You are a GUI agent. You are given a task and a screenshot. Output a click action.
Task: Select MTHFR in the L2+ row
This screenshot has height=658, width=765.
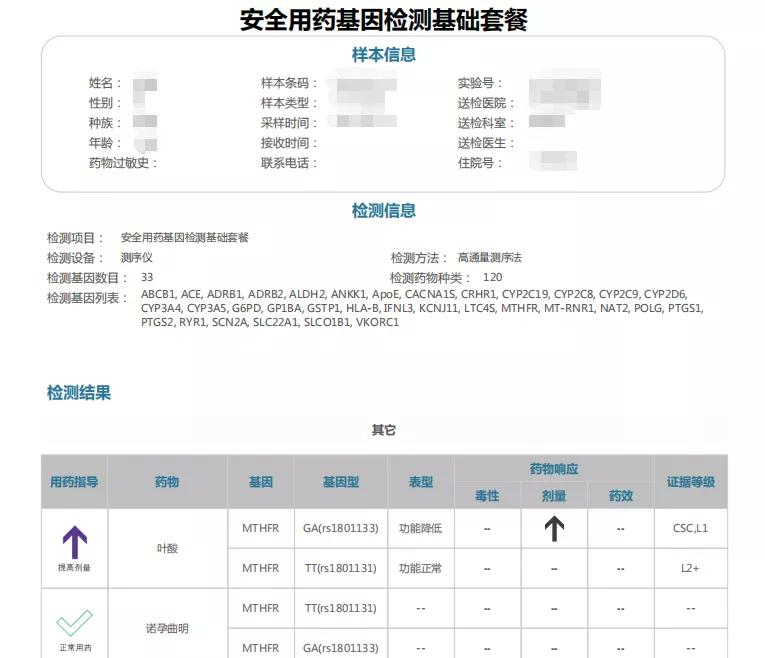[261, 568]
